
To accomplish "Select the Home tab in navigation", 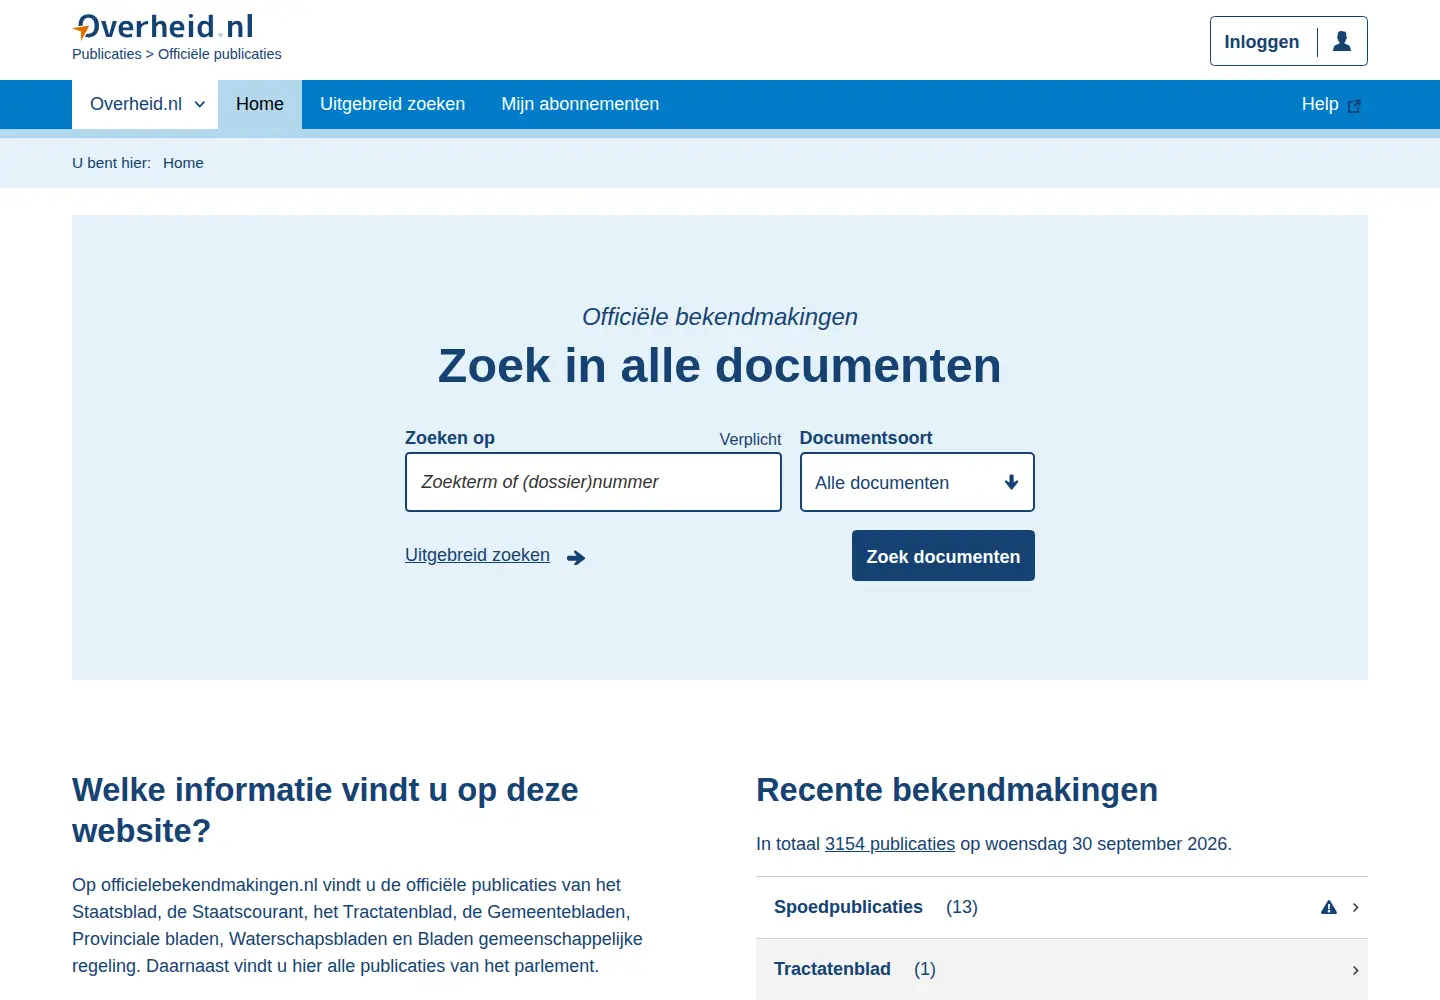I will [x=260, y=104].
